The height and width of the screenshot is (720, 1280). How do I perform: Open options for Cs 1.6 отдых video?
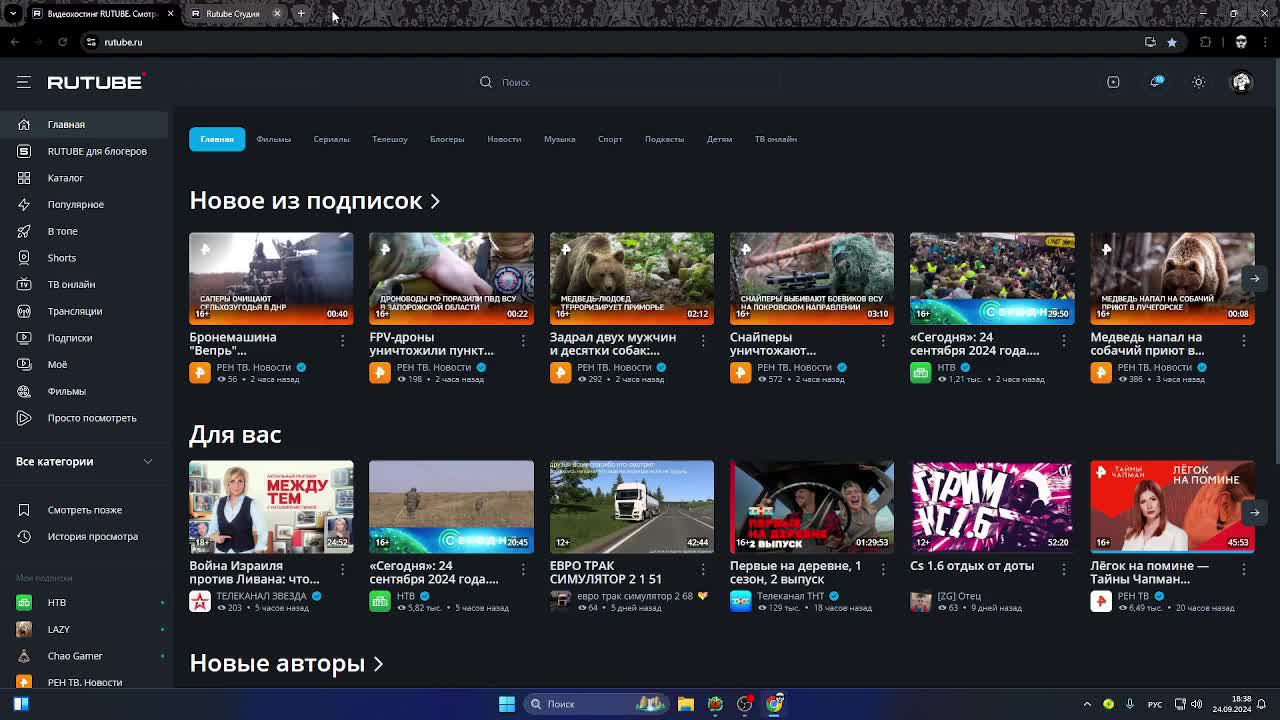(1064, 569)
